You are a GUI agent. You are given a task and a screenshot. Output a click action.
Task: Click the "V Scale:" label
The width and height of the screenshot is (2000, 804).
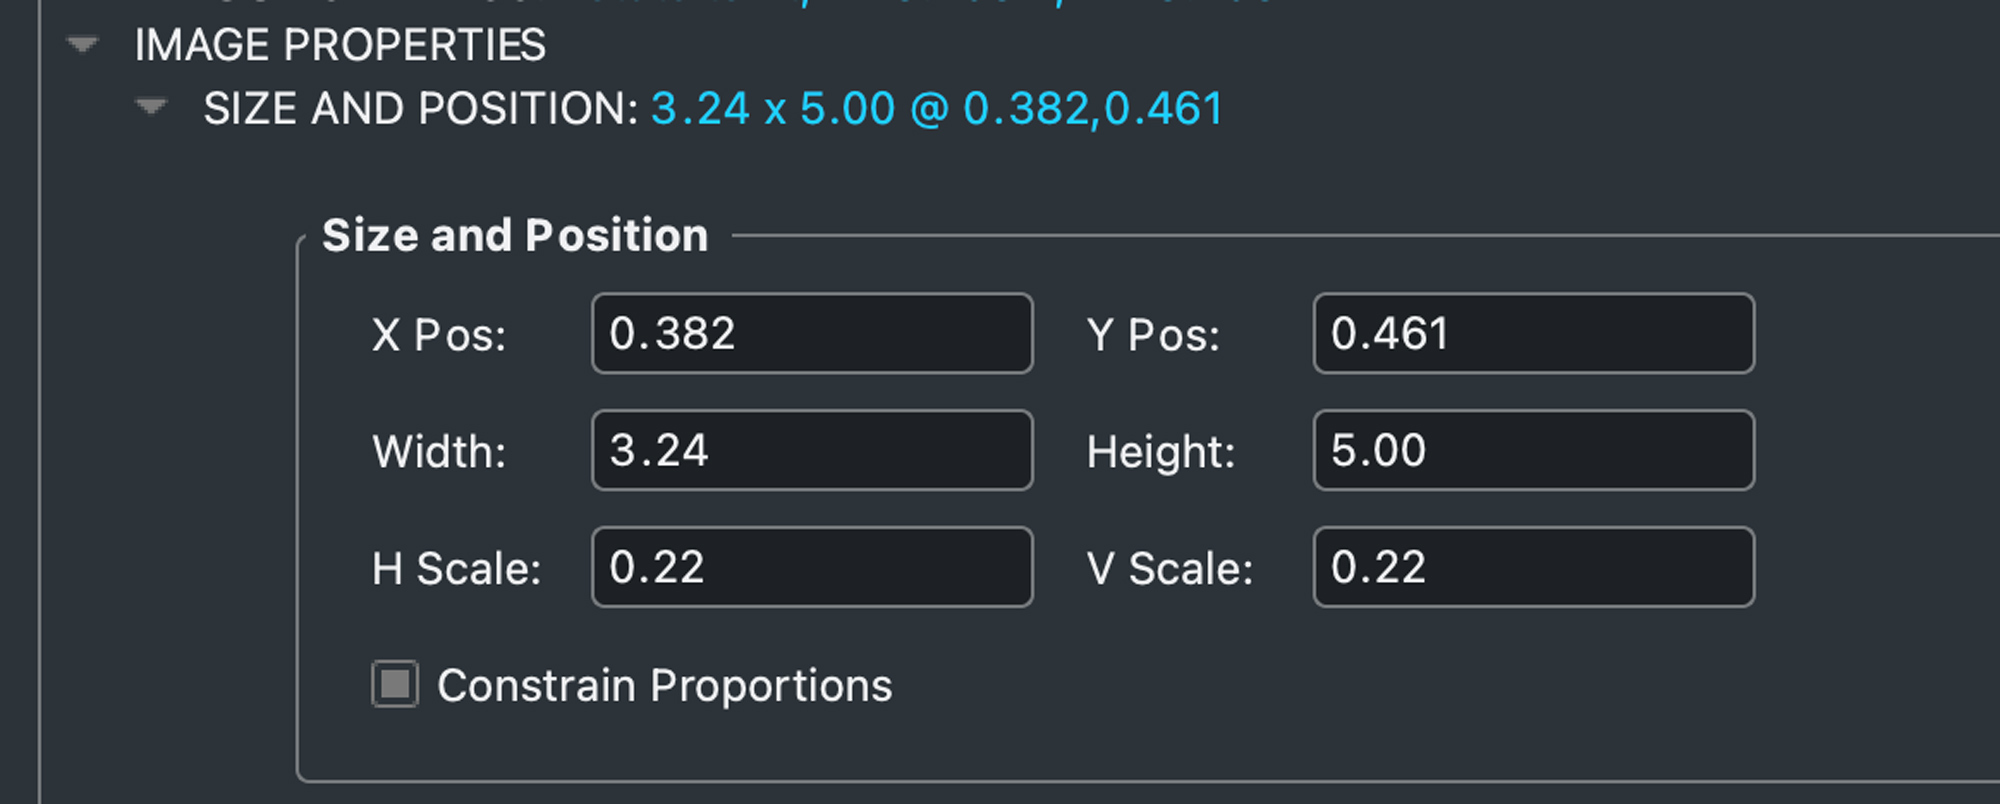[x=1170, y=569]
